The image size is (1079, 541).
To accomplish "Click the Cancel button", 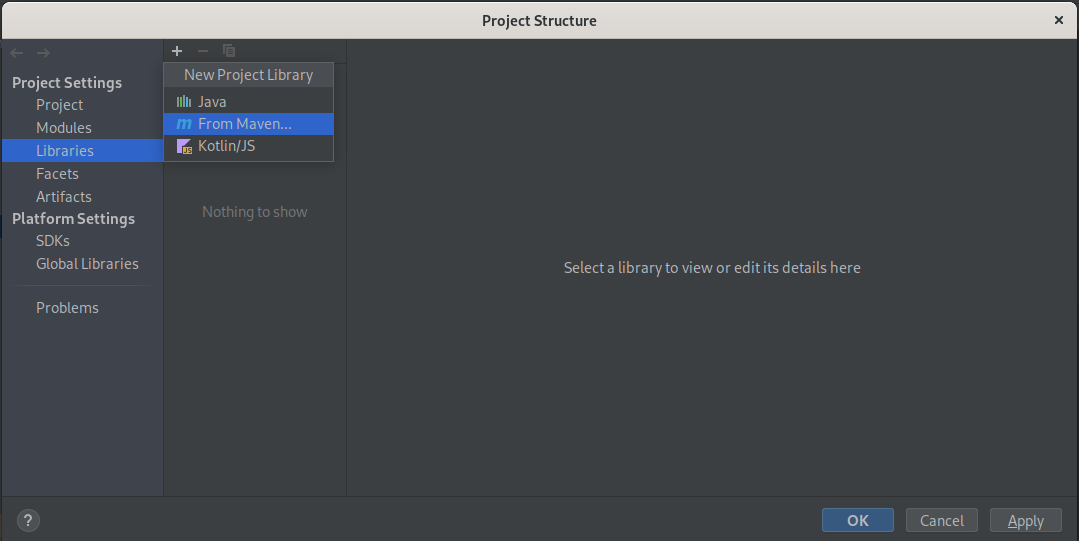I will pos(941,520).
